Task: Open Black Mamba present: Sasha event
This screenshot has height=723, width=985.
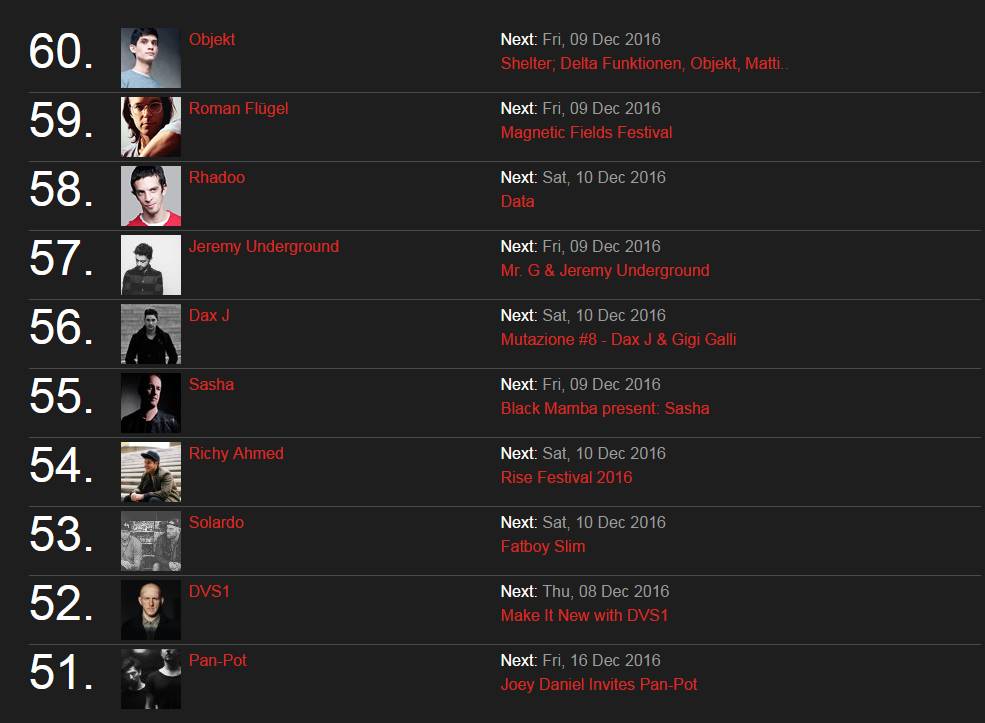Action: coord(605,409)
